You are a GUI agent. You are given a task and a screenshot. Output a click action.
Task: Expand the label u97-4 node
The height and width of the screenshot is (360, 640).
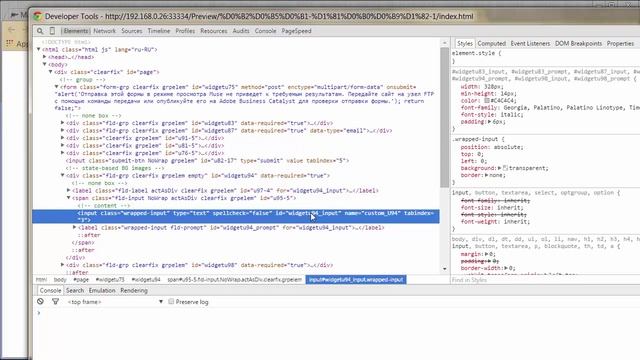tap(69, 190)
